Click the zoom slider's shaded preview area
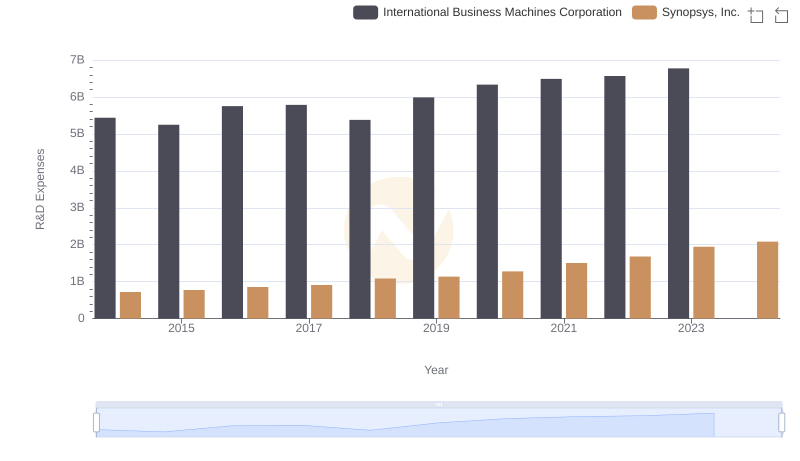800x461 pixels. pos(439,423)
